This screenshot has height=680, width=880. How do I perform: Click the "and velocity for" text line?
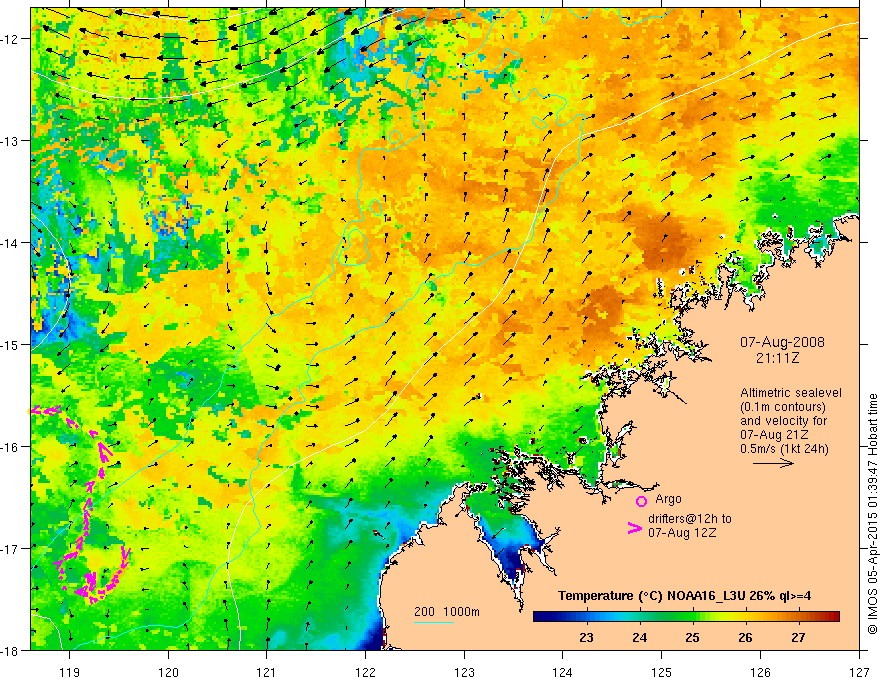[783, 421]
